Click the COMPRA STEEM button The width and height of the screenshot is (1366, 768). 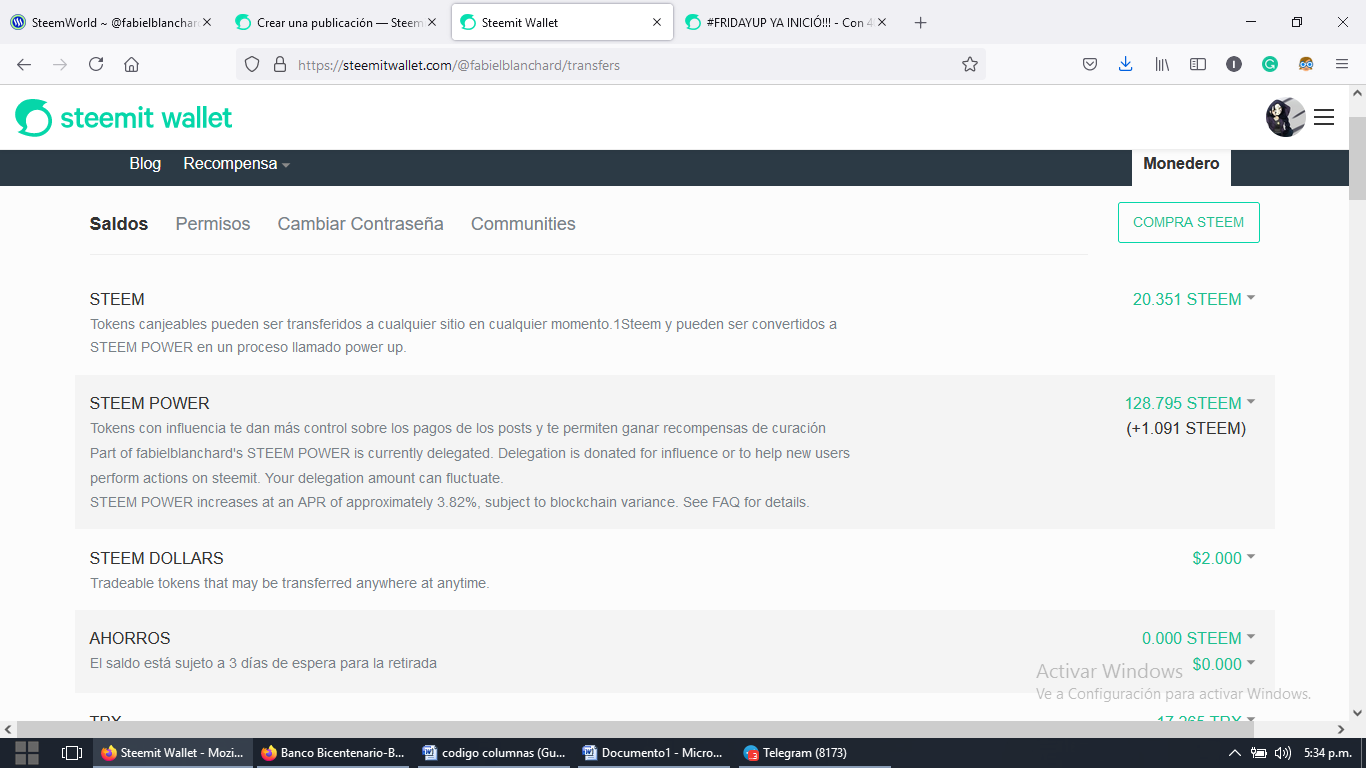(x=1189, y=223)
